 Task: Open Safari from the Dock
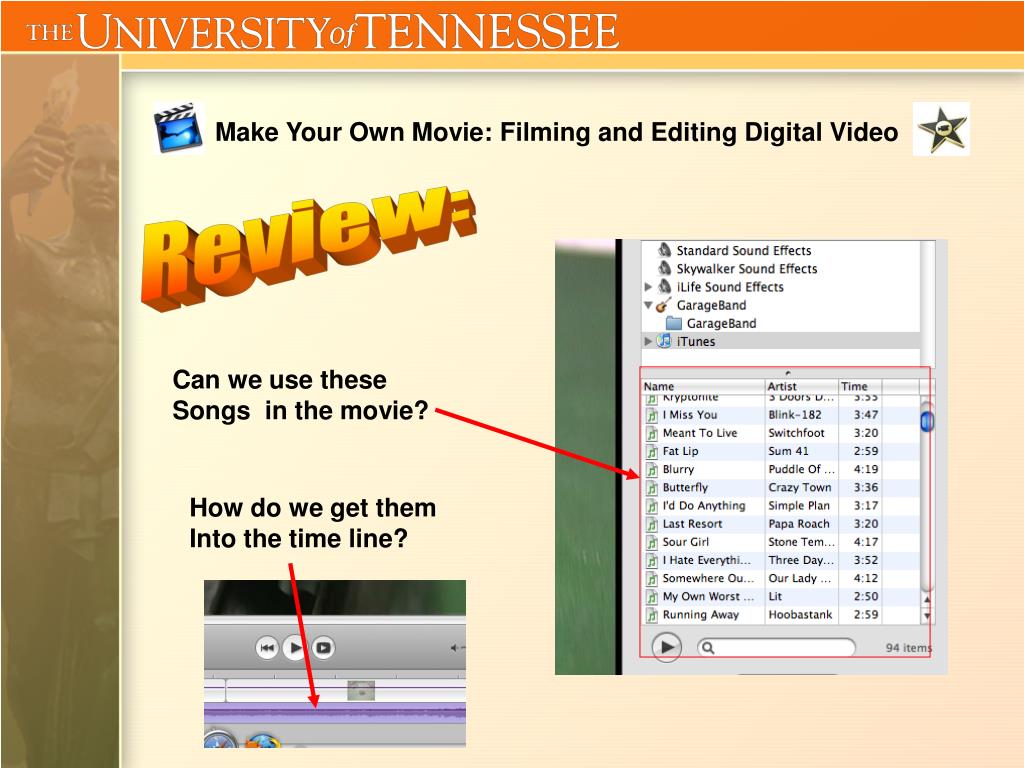coord(220,739)
